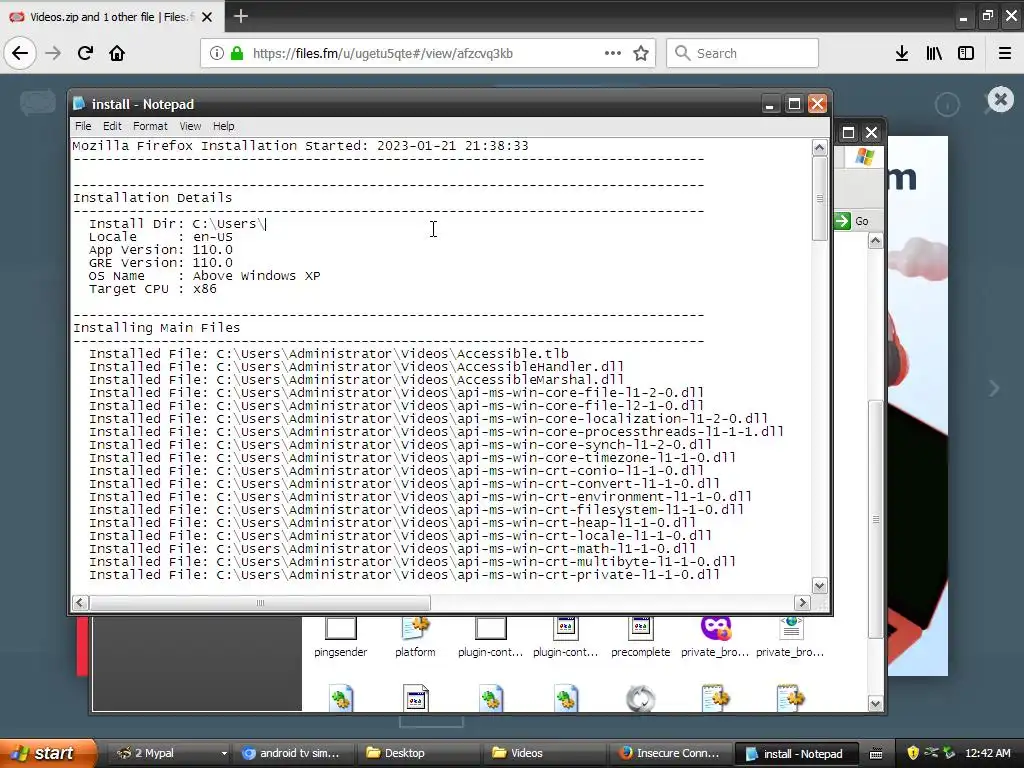Screen dimensions: 1024x768
Task: Click the 'OS Name : Above Windows XP' line
Action: (x=204, y=276)
